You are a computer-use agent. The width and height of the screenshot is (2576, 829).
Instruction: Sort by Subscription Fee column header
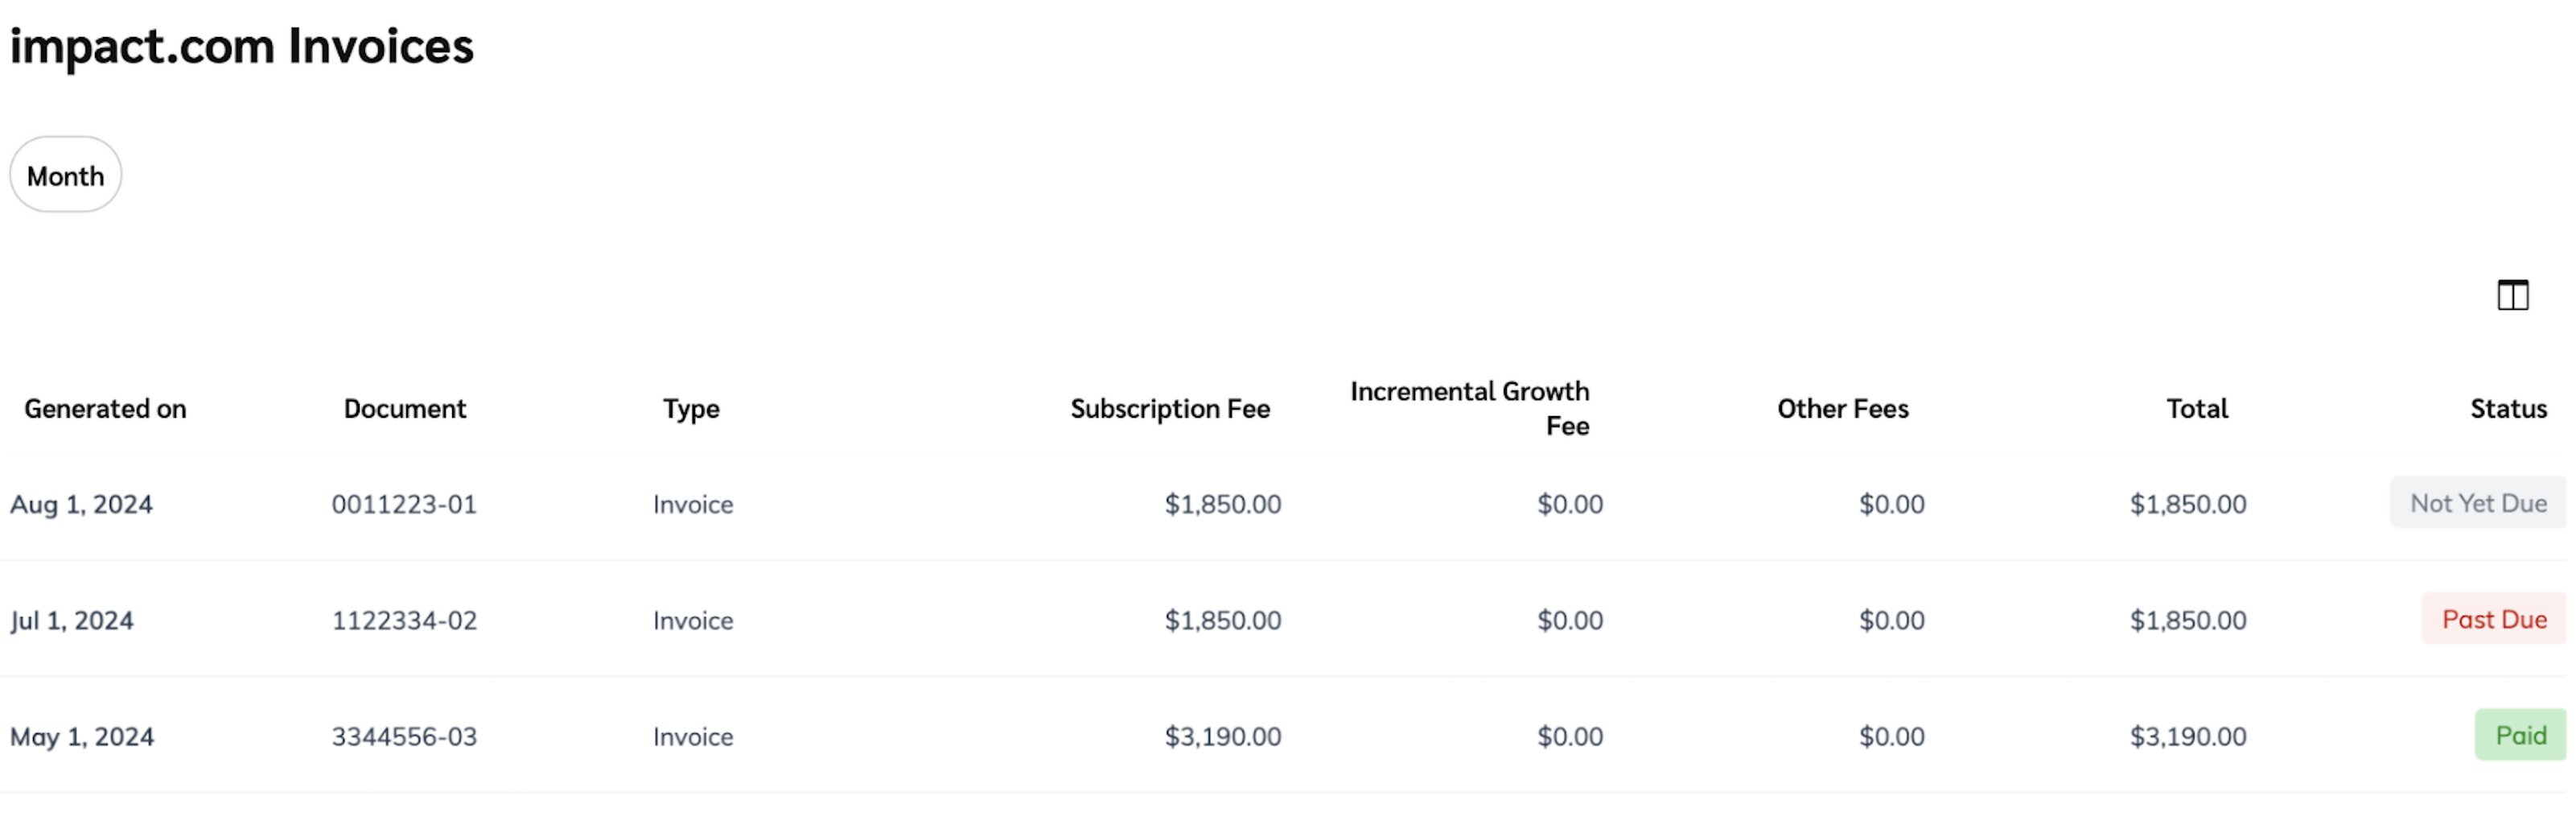[x=1169, y=408]
